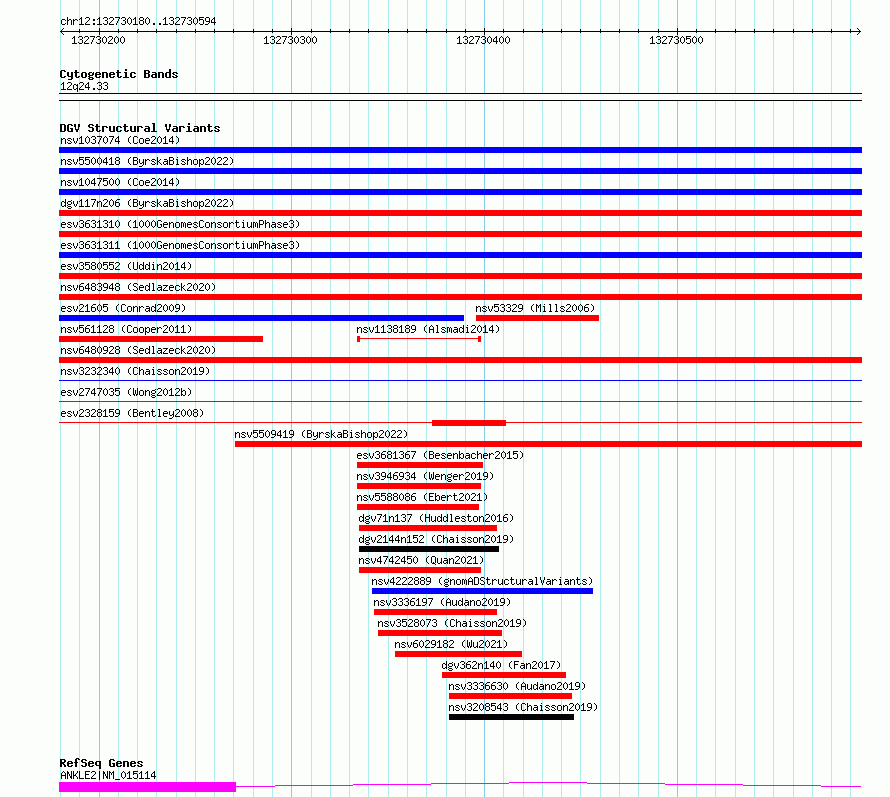Open esv3631311 (1000GenomesConsortiumPhase3) label
Image resolution: width=890 pixels, height=797 pixels.
click(180, 245)
